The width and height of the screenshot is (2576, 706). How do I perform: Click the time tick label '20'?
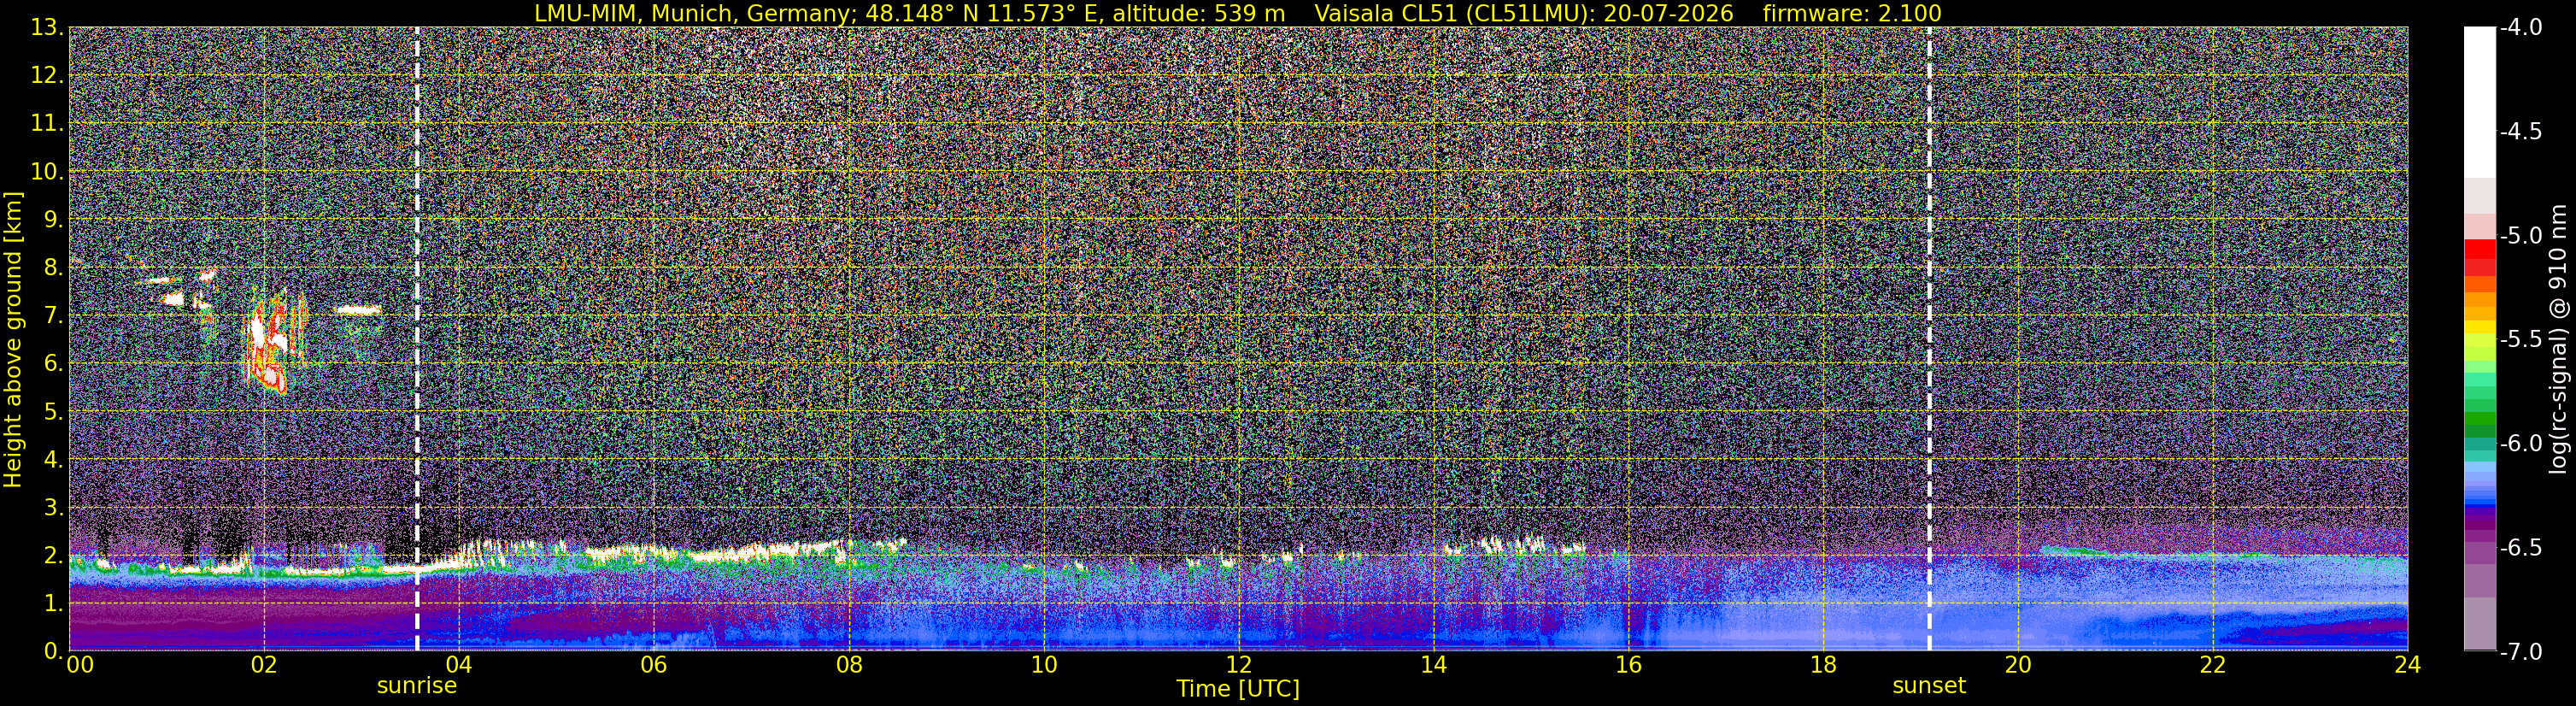pyautogui.click(x=2018, y=665)
